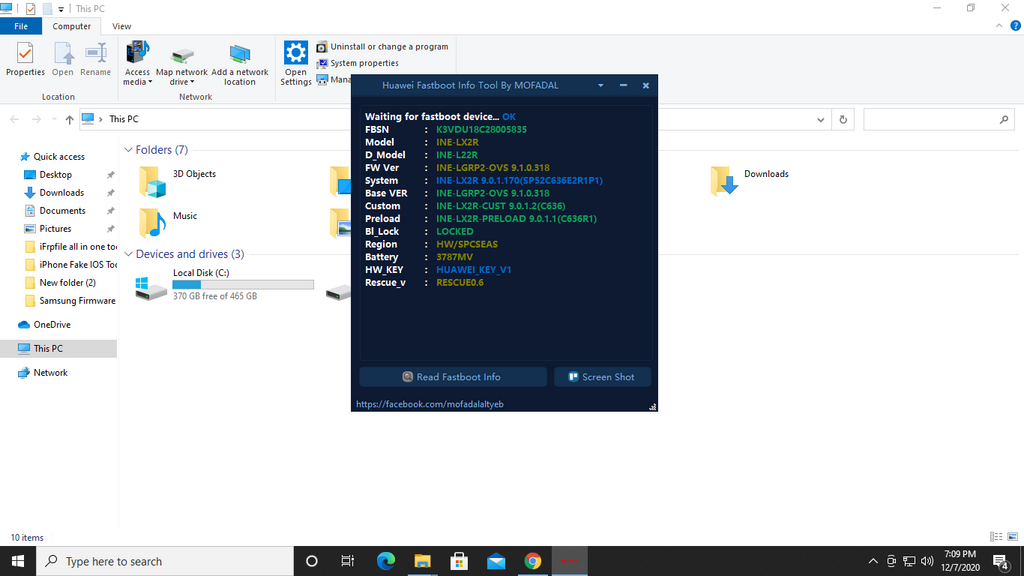Viewport: 1024px width, 576px height.
Task: Click Uninstall or change a program
Action: click(x=383, y=47)
